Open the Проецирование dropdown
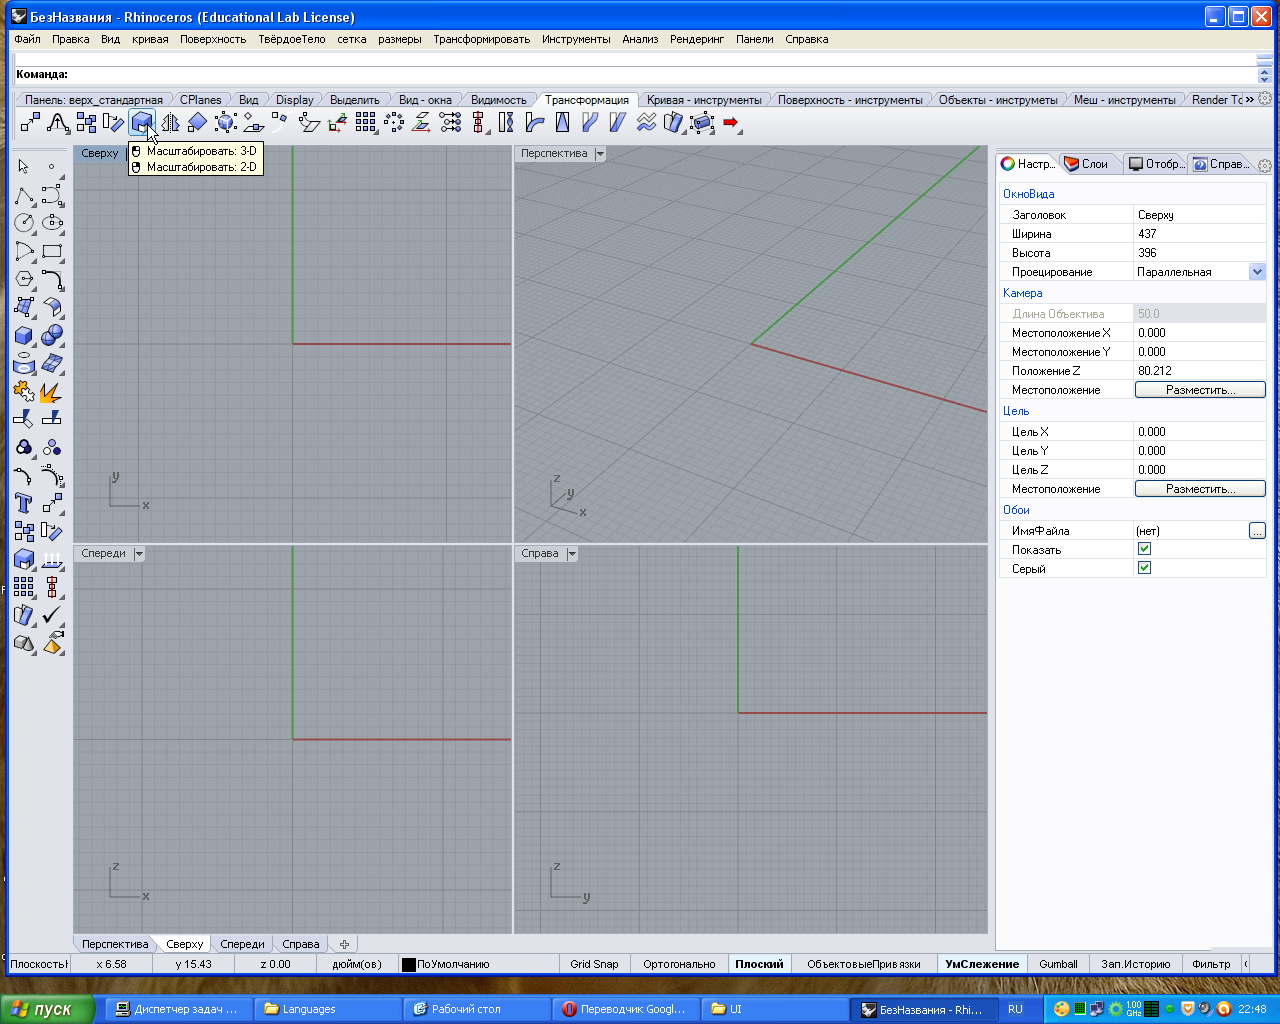The height and width of the screenshot is (1024, 1280). (x=1257, y=272)
